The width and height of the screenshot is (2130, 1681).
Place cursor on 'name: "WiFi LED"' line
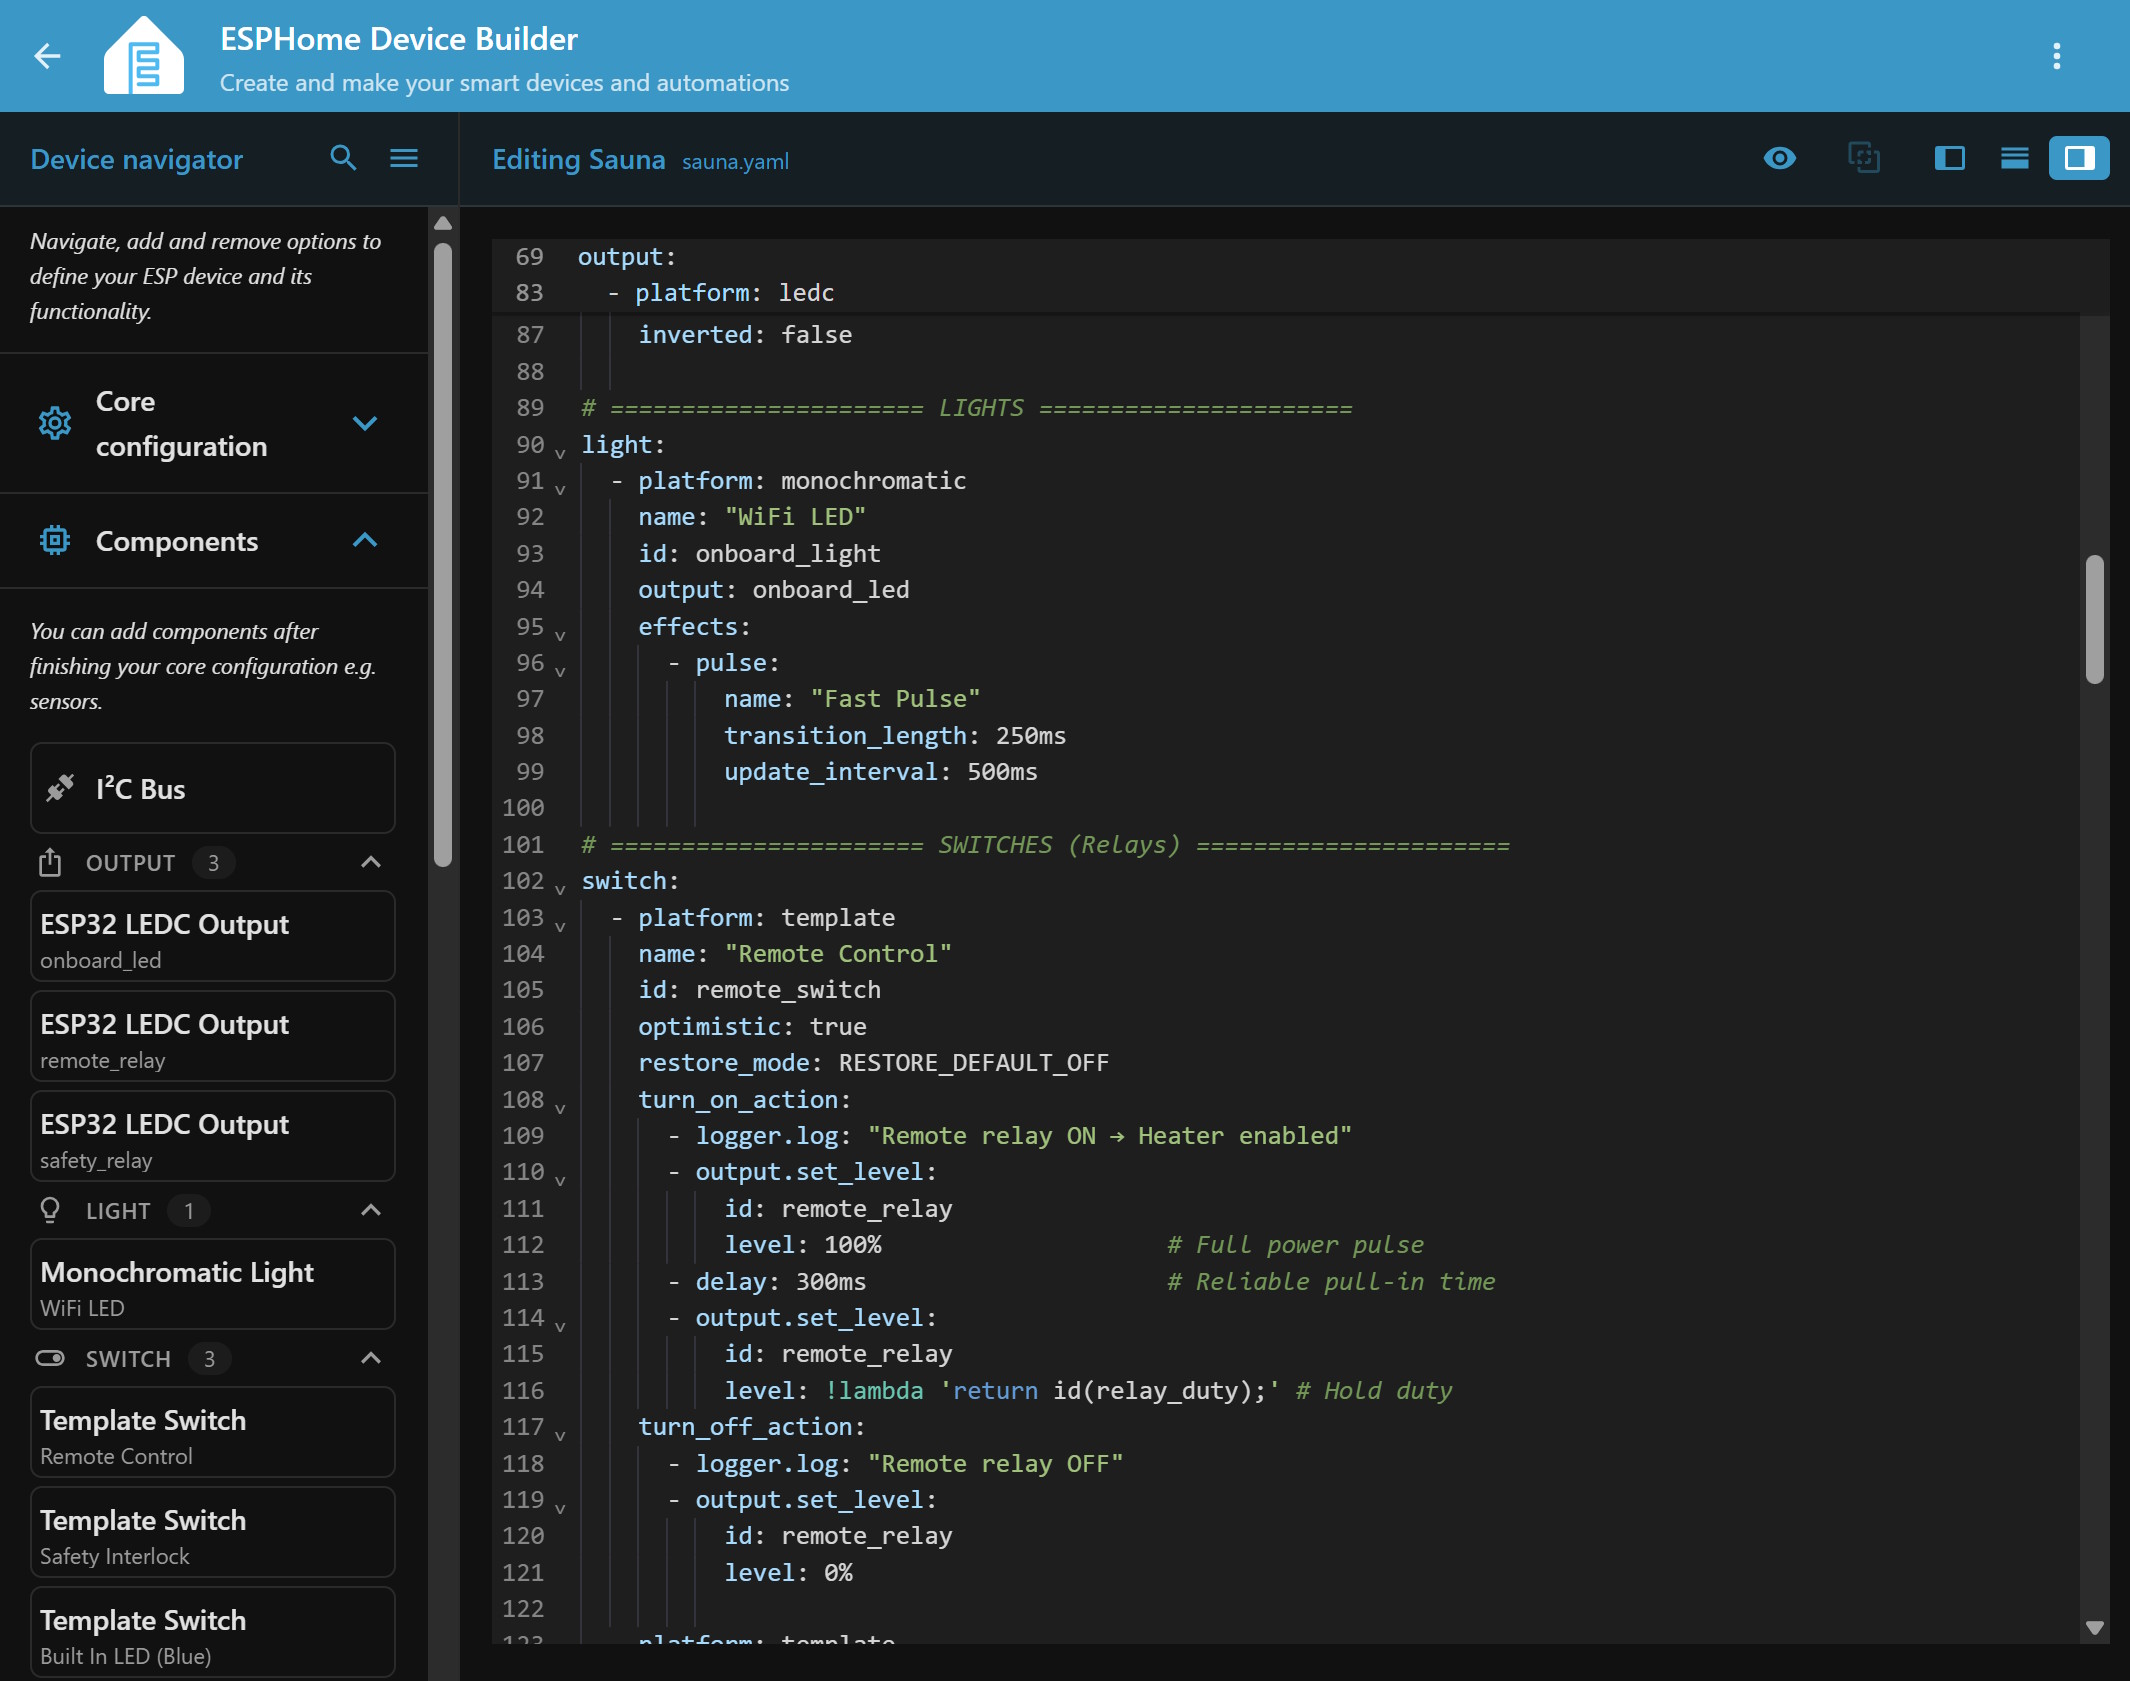click(752, 517)
